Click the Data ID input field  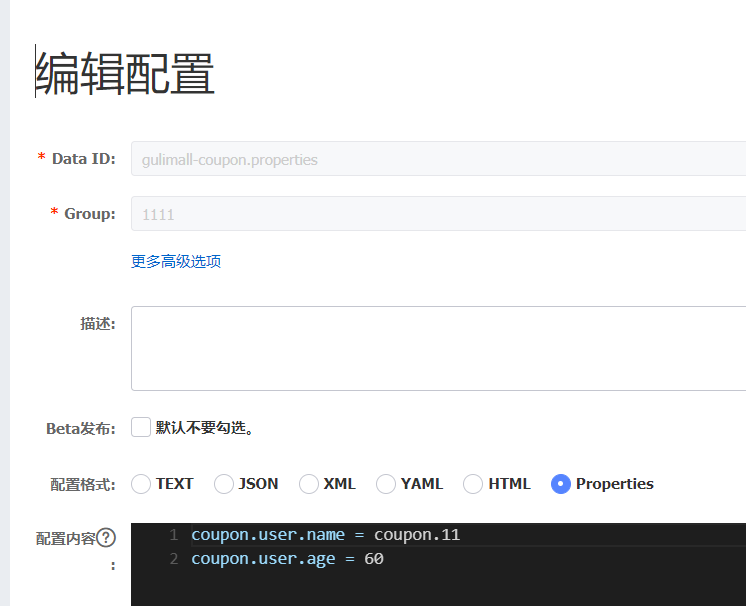[x=439, y=158]
